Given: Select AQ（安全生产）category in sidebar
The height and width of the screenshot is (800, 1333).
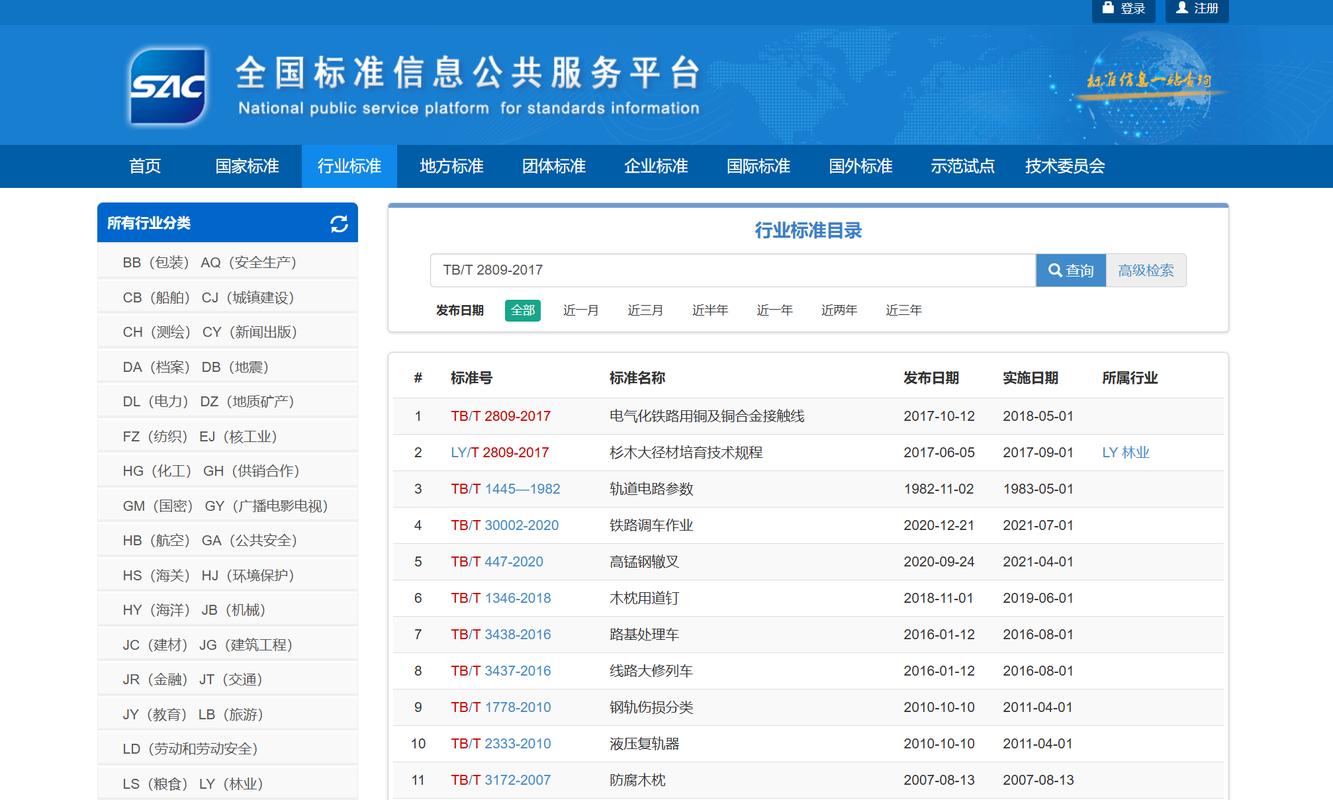Looking at the screenshot, I should tap(248, 262).
